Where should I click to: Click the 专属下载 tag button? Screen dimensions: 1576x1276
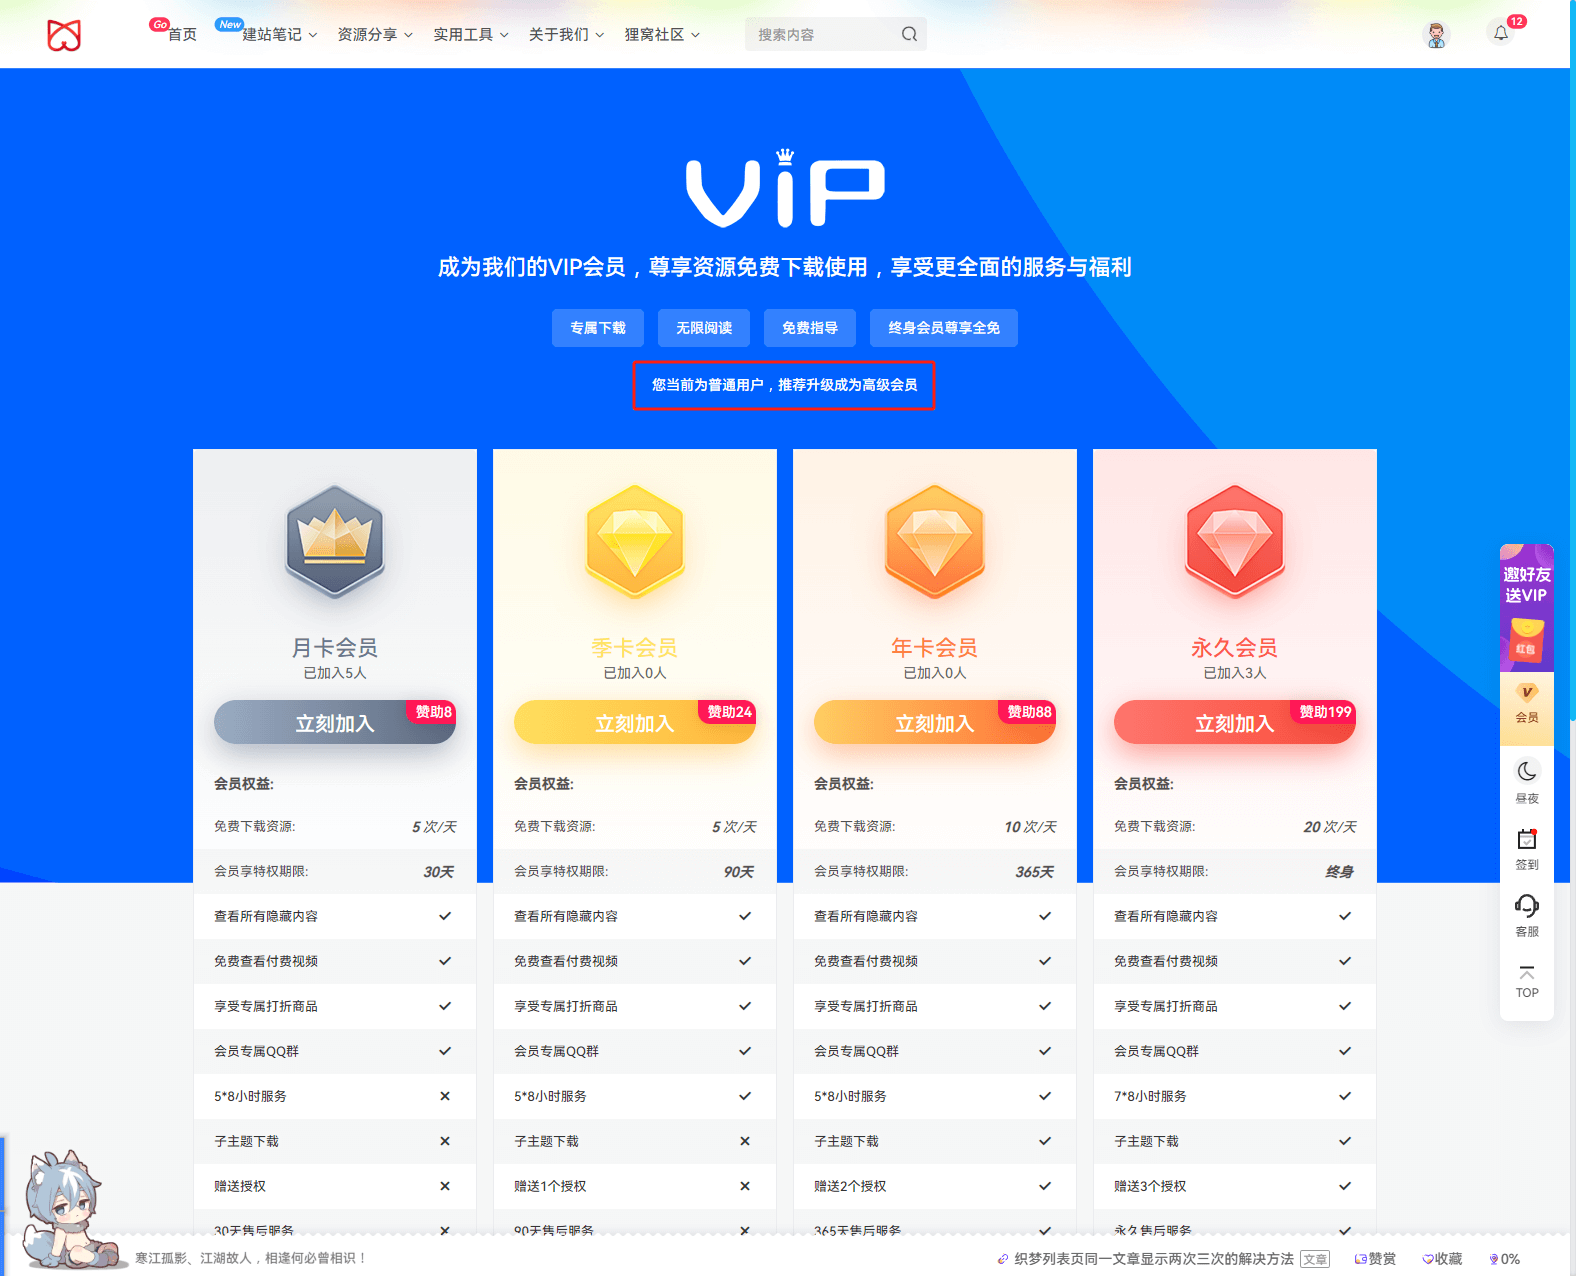(x=598, y=328)
